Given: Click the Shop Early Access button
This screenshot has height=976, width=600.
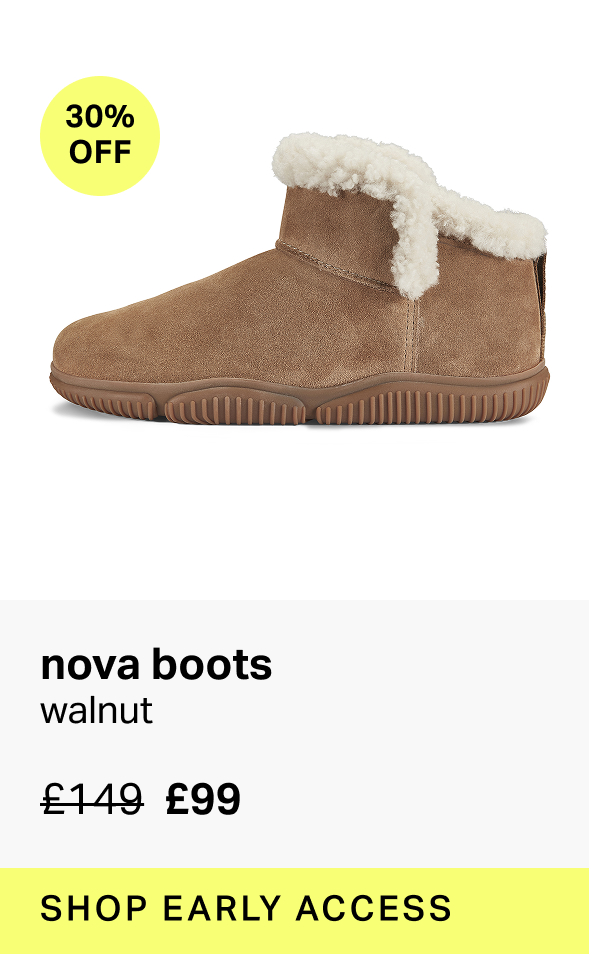Looking at the screenshot, I should (294, 910).
